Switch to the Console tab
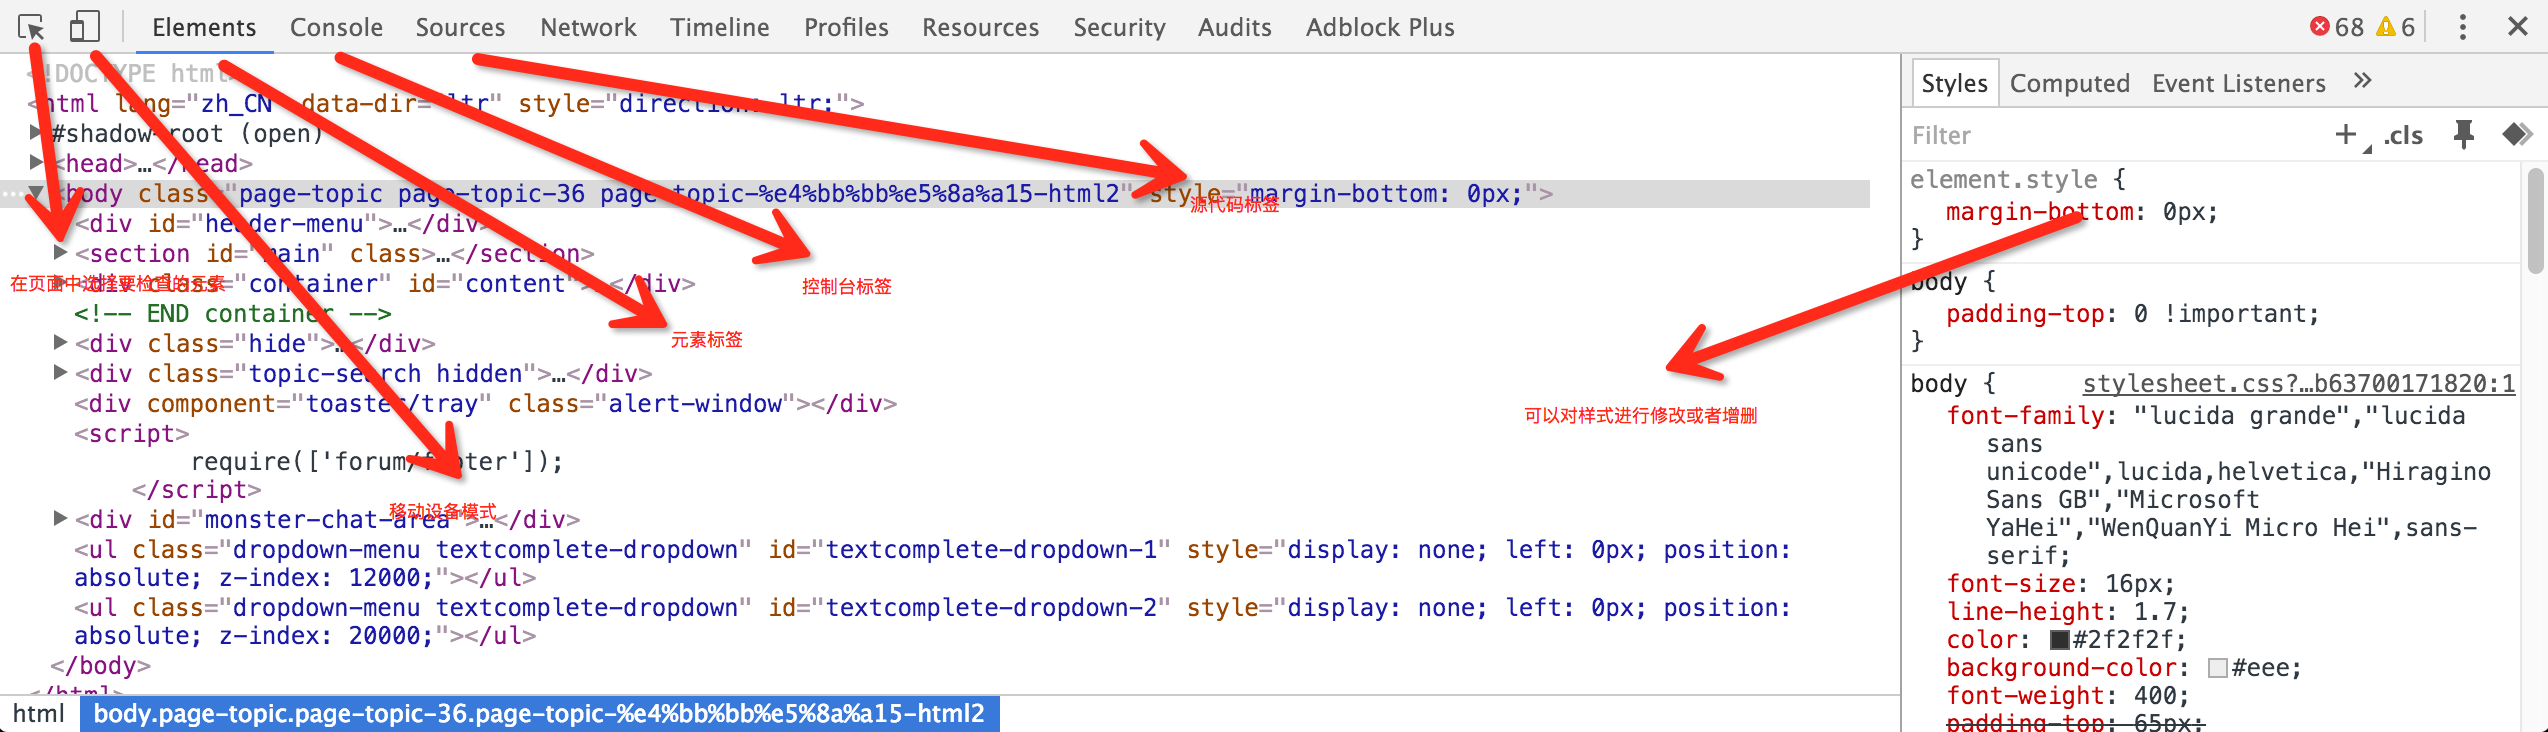Screen dimensions: 2548x732 (336, 27)
